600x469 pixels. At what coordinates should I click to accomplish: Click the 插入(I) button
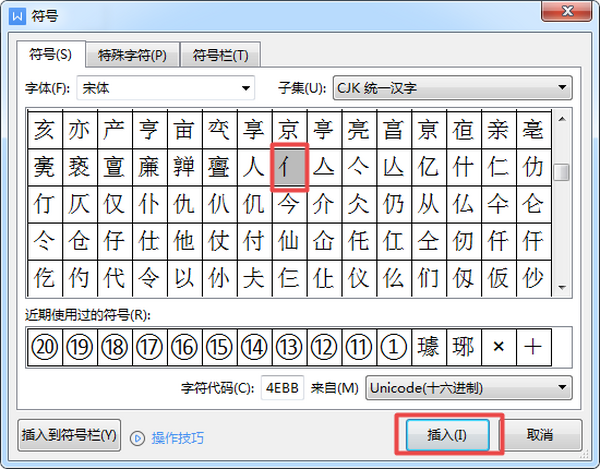[x=447, y=435]
